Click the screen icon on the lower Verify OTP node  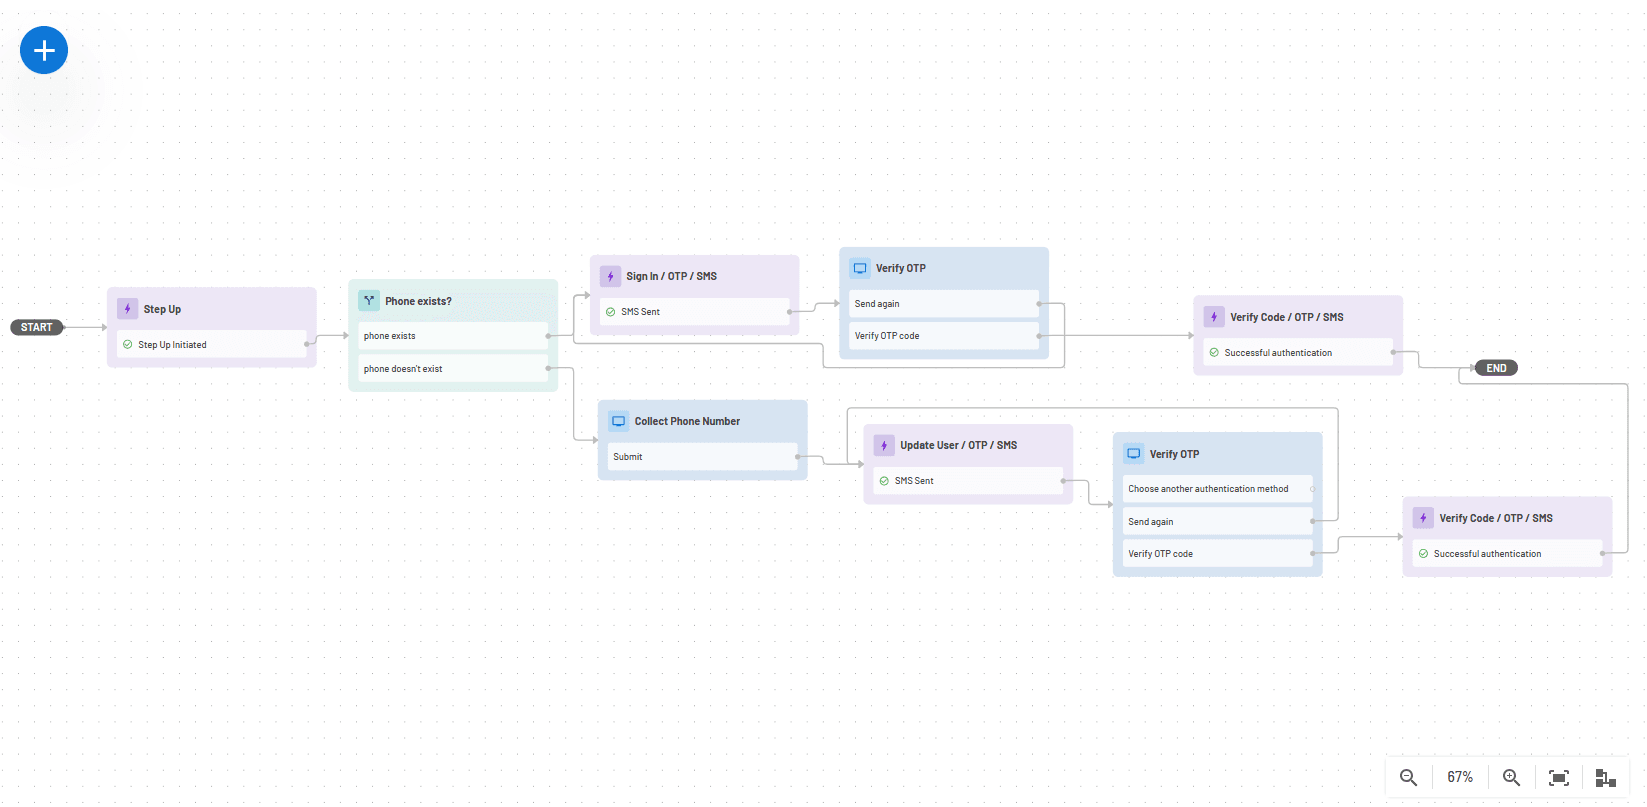point(1134,453)
